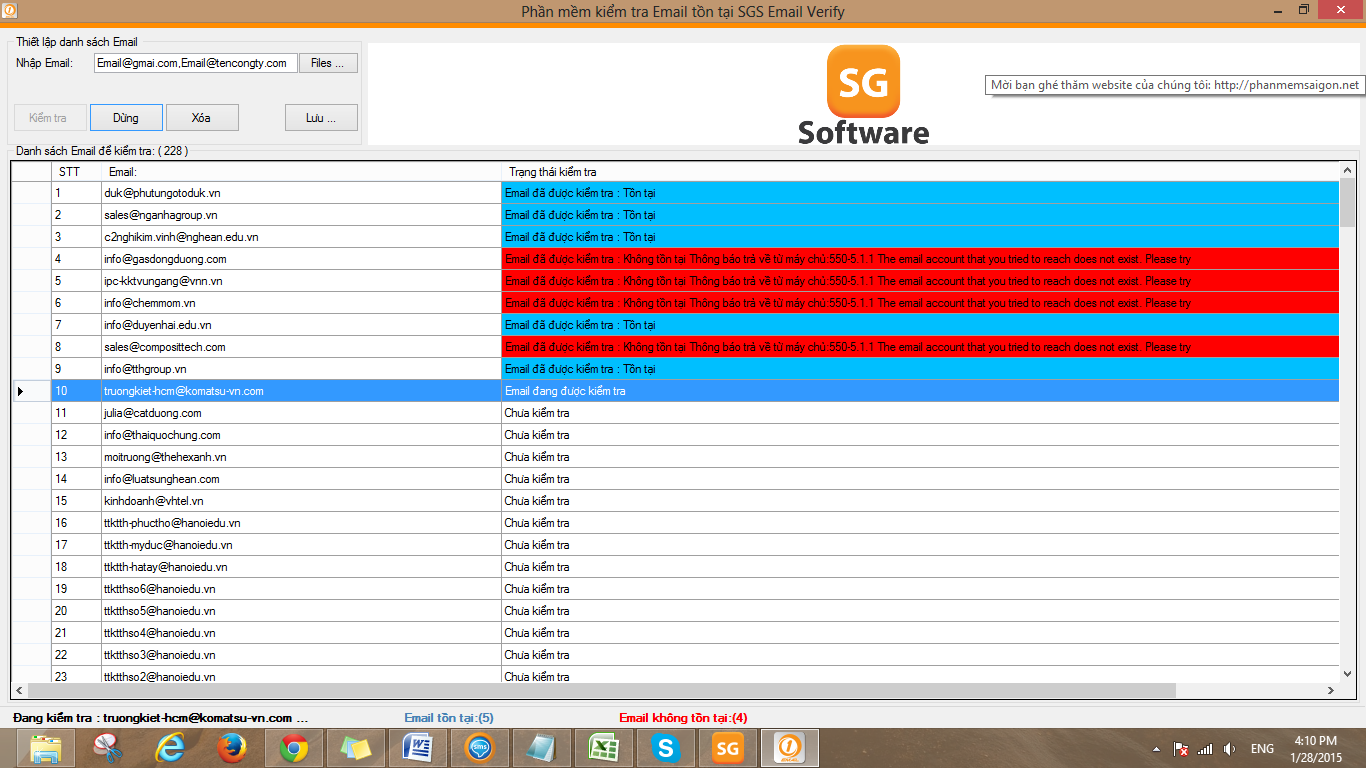The width and height of the screenshot is (1366, 768).
Task: Open Sticky Notes taskbar icon
Action: click(x=356, y=748)
